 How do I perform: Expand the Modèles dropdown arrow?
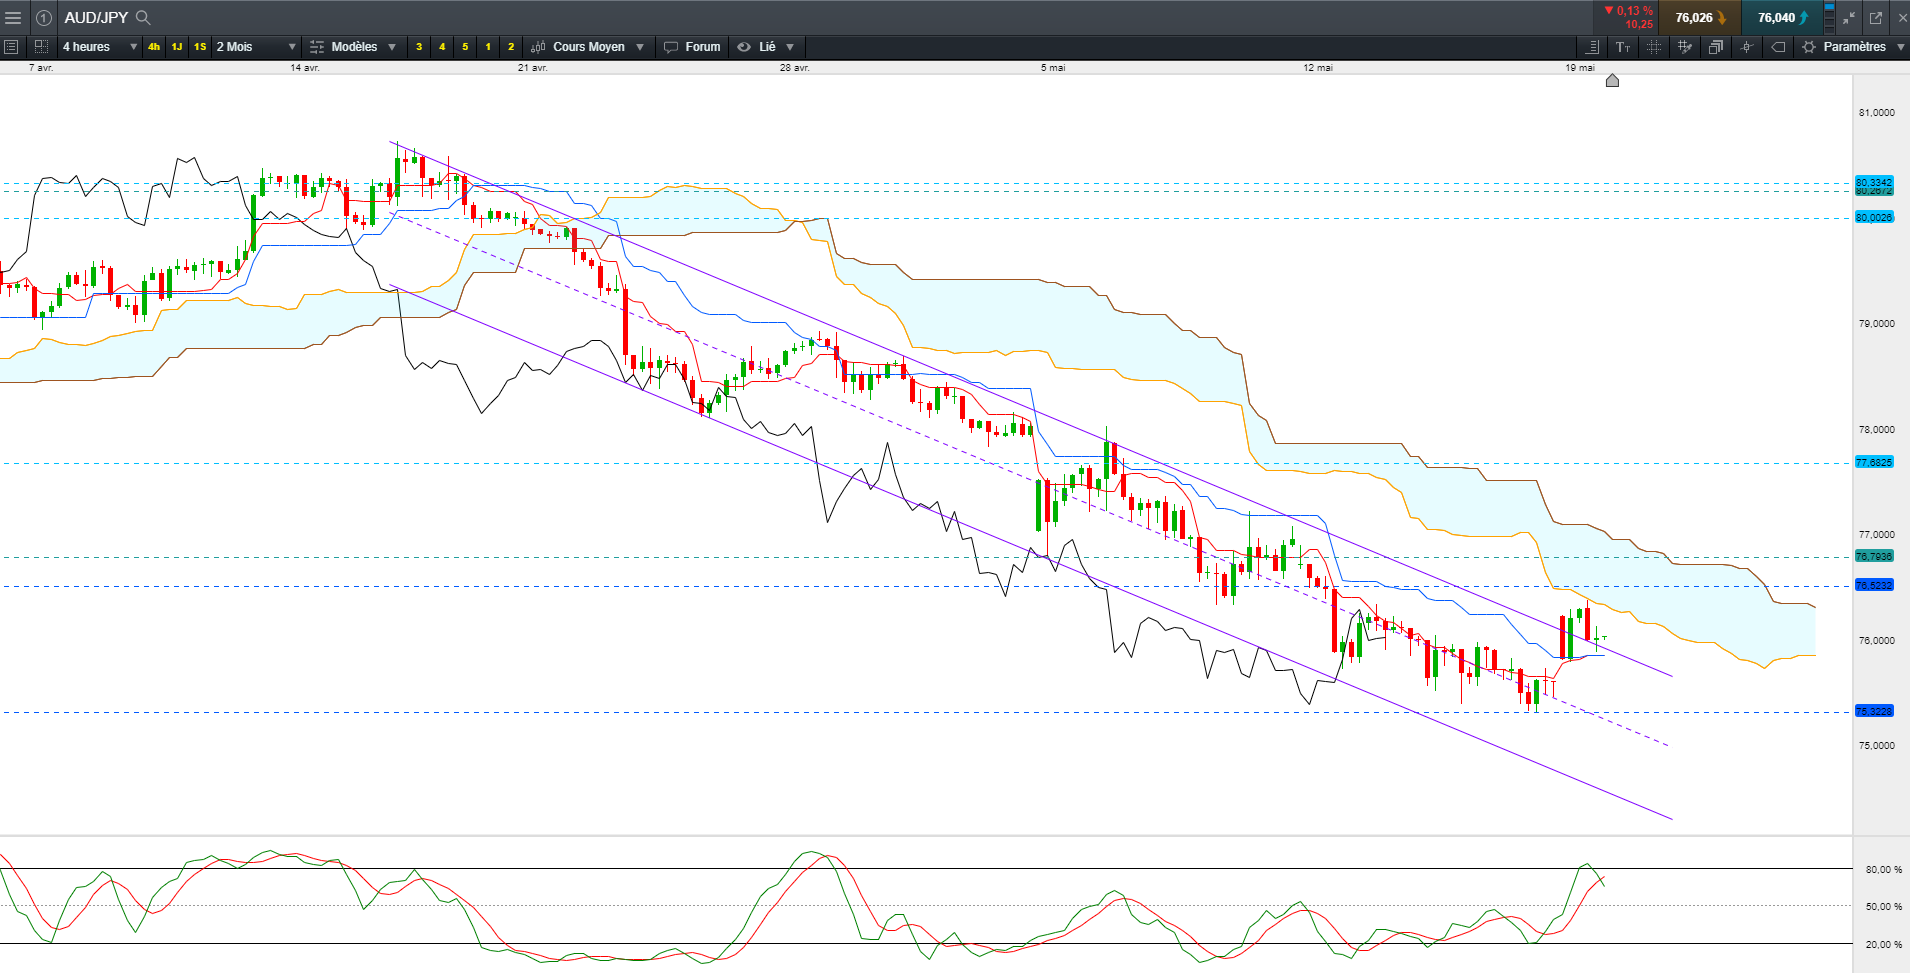(x=392, y=47)
